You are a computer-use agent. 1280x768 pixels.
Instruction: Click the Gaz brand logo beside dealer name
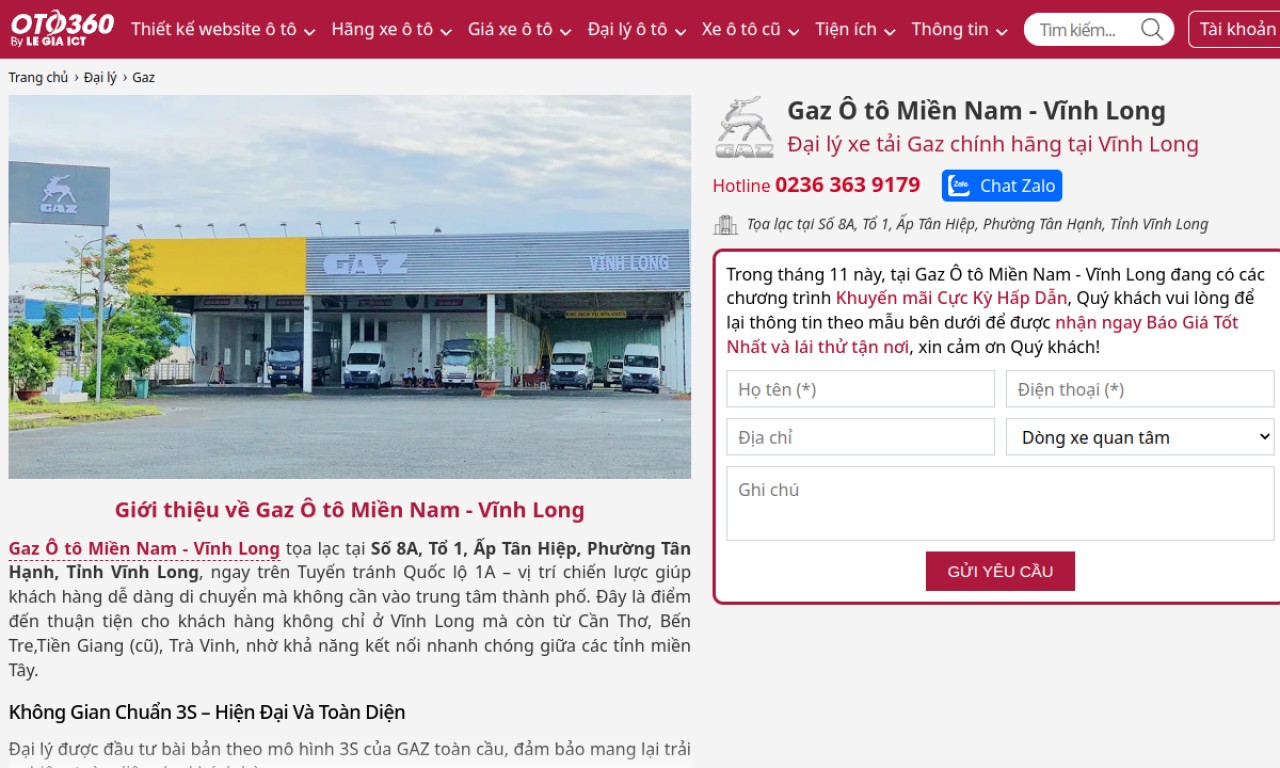coord(744,127)
